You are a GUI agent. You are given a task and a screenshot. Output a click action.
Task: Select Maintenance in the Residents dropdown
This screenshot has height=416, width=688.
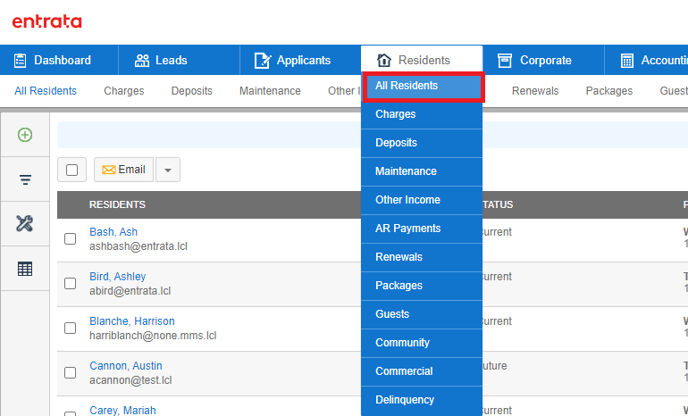click(x=422, y=171)
